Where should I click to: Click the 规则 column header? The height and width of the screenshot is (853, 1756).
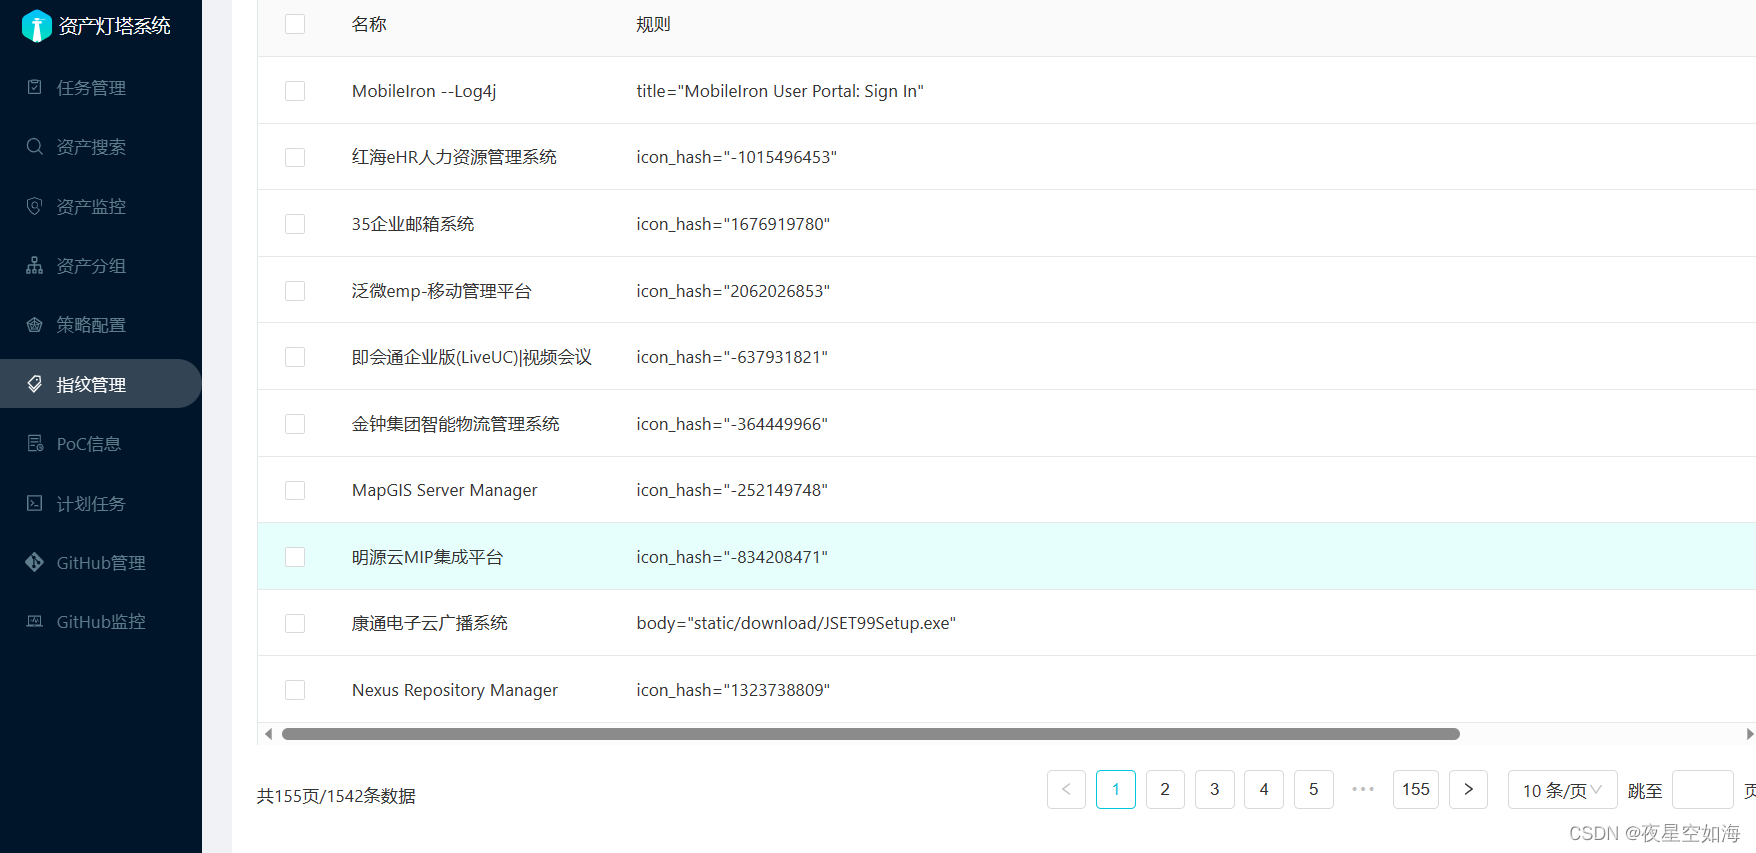point(654,24)
